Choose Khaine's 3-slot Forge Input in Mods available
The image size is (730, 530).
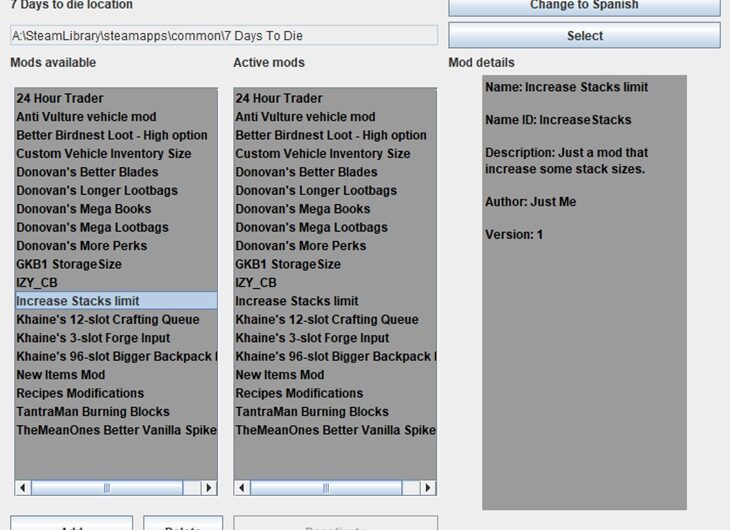pyautogui.click(x=116, y=338)
